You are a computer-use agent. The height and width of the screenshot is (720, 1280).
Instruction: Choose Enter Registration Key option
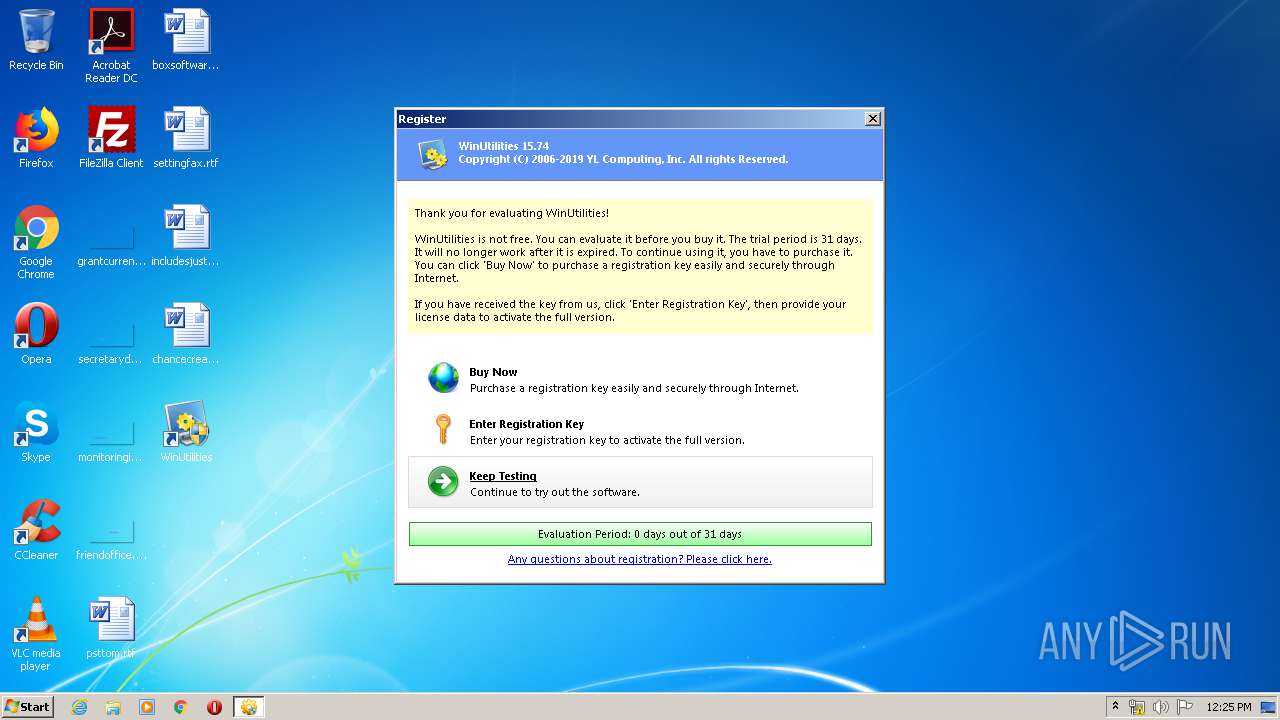640,431
